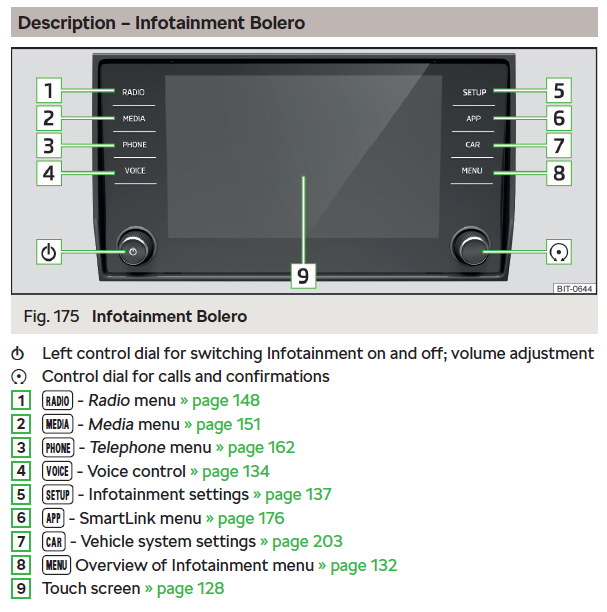The width and height of the screenshot is (607, 612).
Task: Tap the center of the touch screen display
Action: [303, 157]
